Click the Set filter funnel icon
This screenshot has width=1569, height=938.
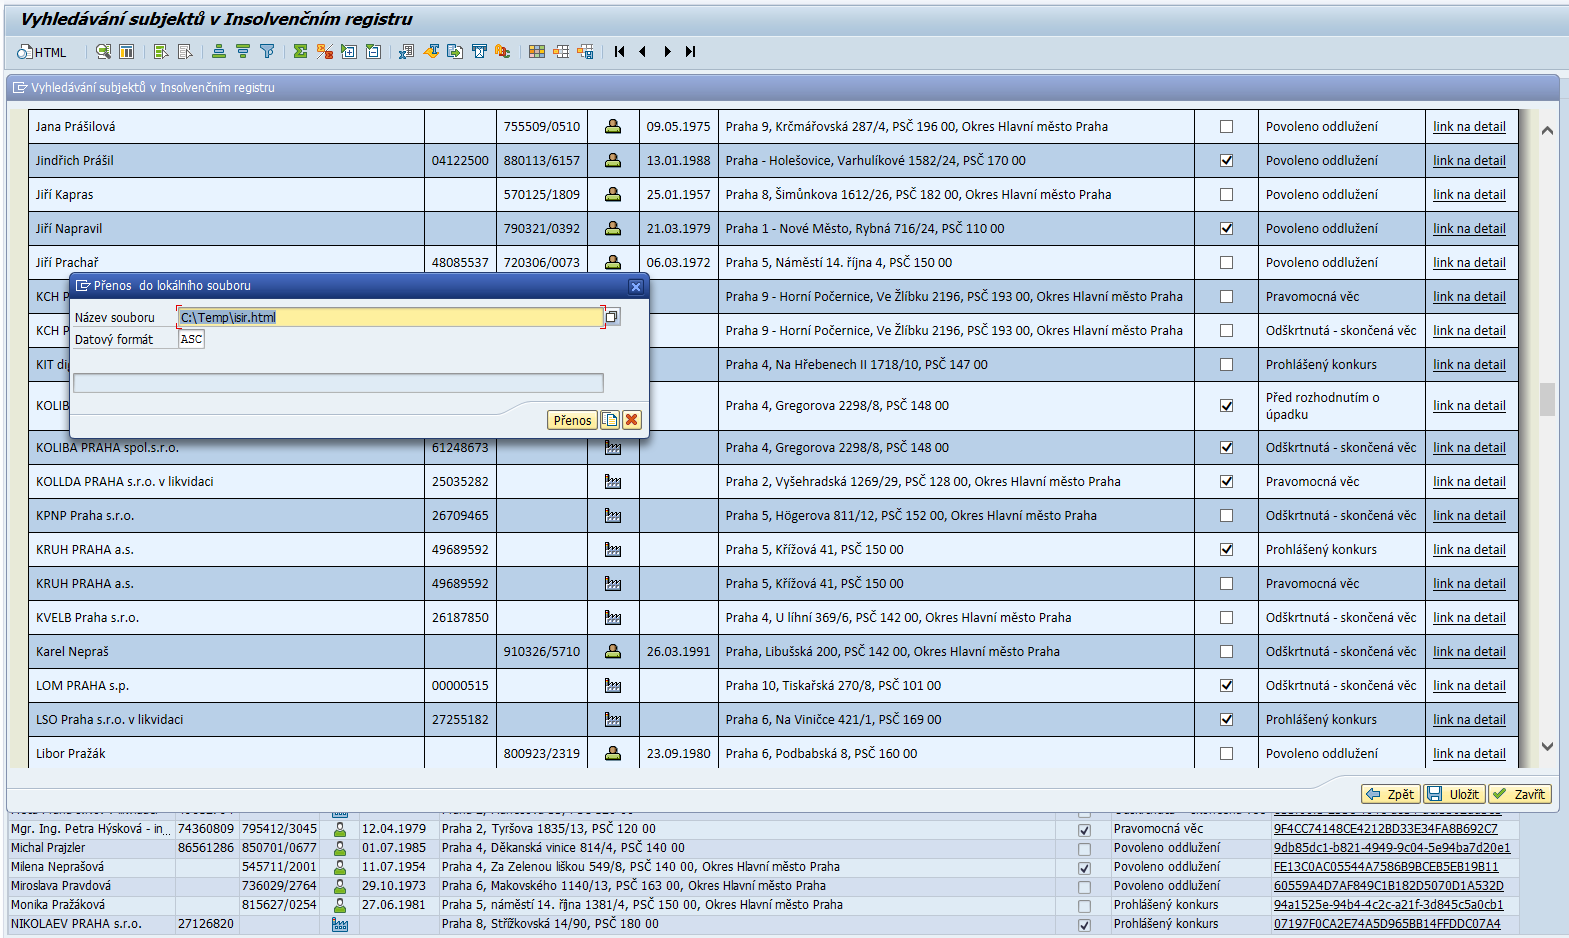click(x=267, y=52)
